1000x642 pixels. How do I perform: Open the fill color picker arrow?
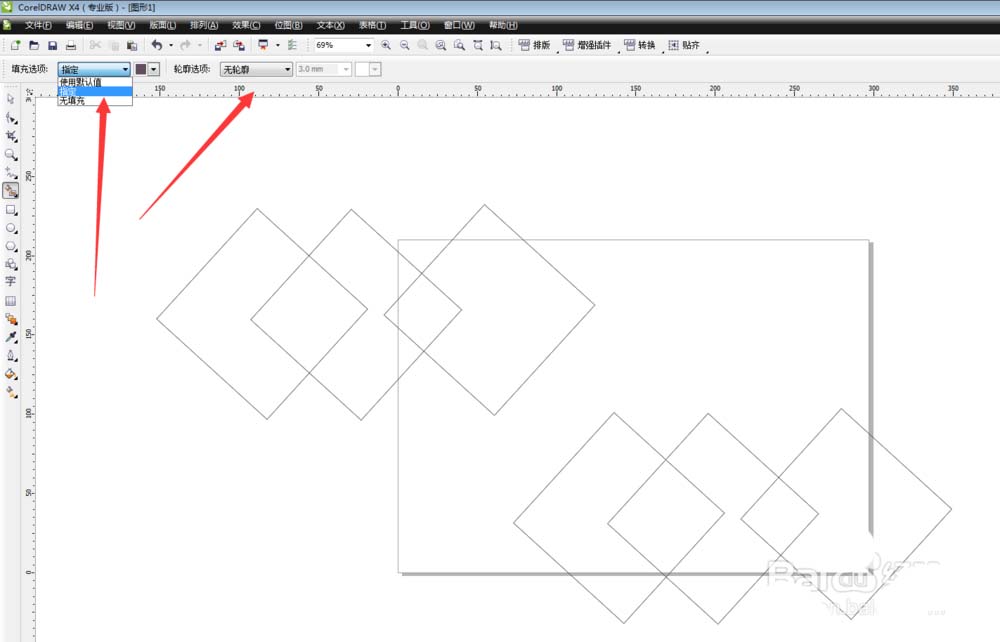(x=154, y=69)
